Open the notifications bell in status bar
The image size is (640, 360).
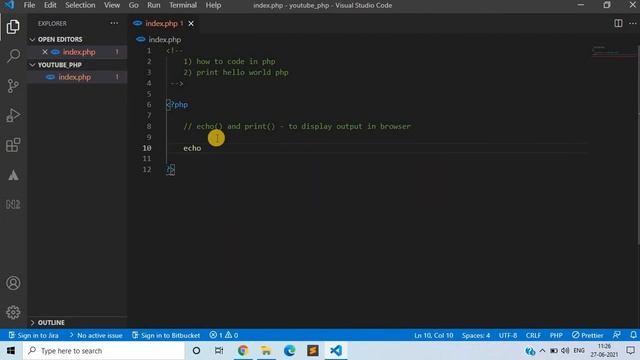[x=633, y=335]
